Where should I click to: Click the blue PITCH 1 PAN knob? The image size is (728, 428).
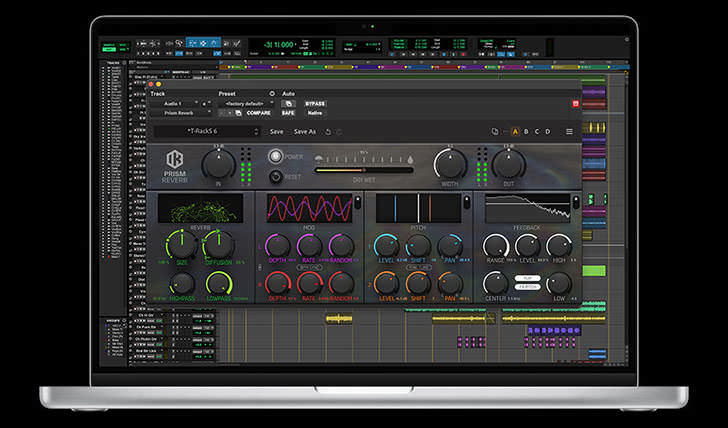(450, 246)
